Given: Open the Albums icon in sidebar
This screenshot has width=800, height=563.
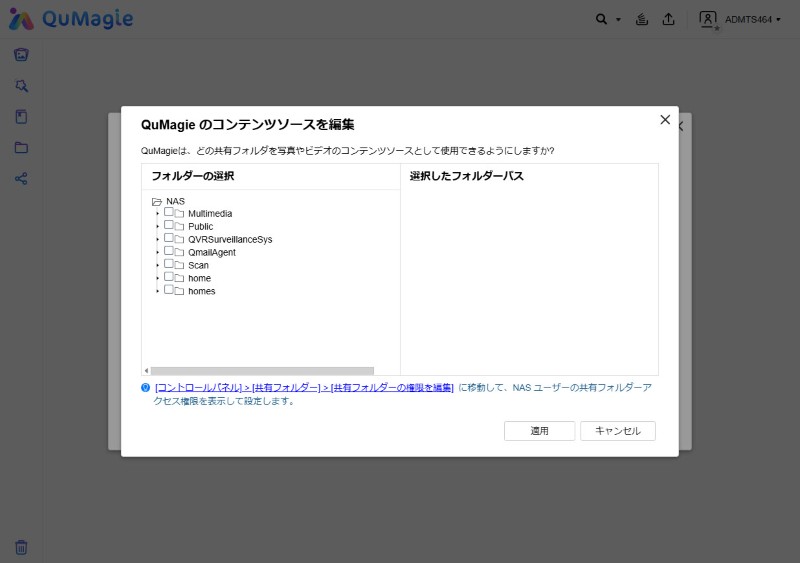Looking at the screenshot, I should point(21,117).
